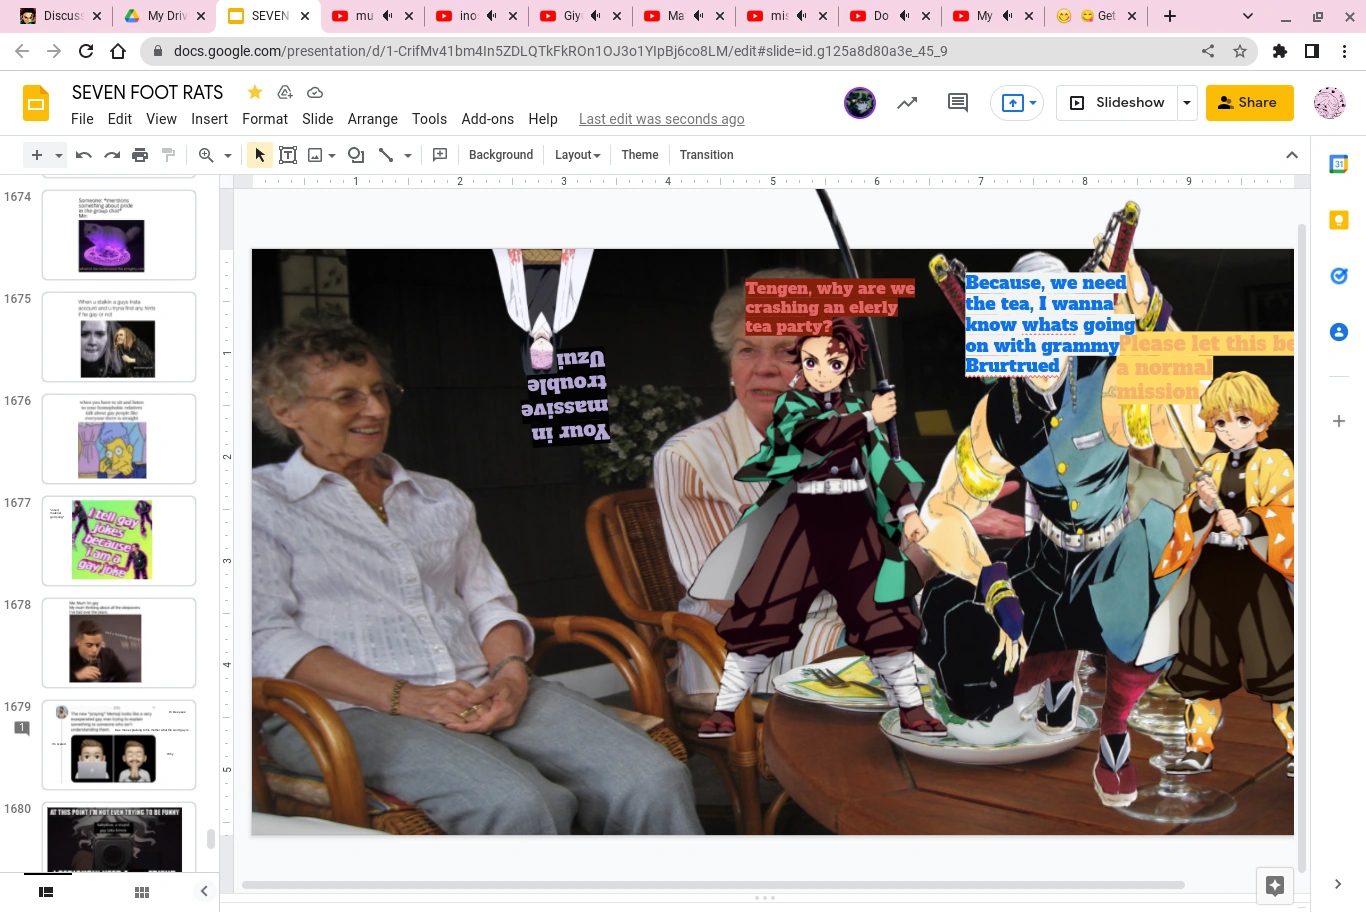Open version history via 'Last edit' link
This screenshot has height=912, width=1366.
pos(661,119)
